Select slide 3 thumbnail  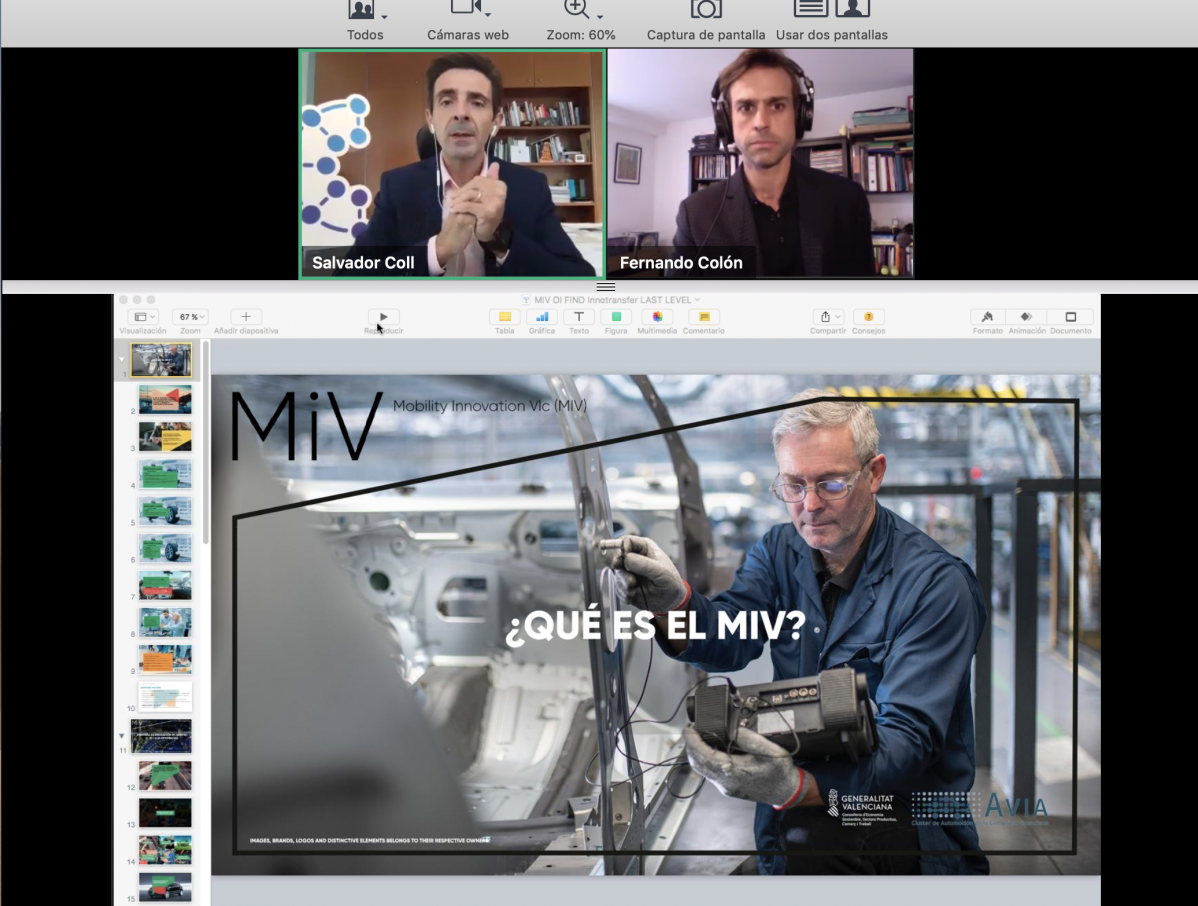165,437
